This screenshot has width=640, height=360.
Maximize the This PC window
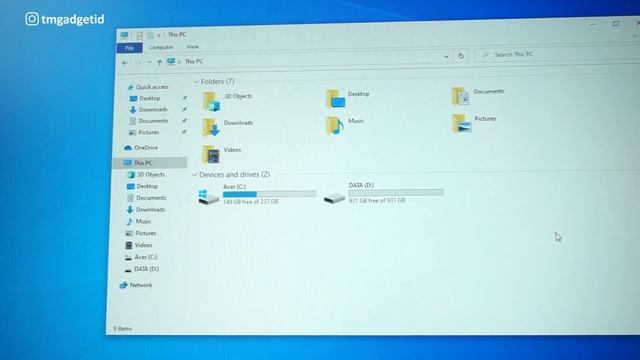pyautogui.click(x=616, y=24)
